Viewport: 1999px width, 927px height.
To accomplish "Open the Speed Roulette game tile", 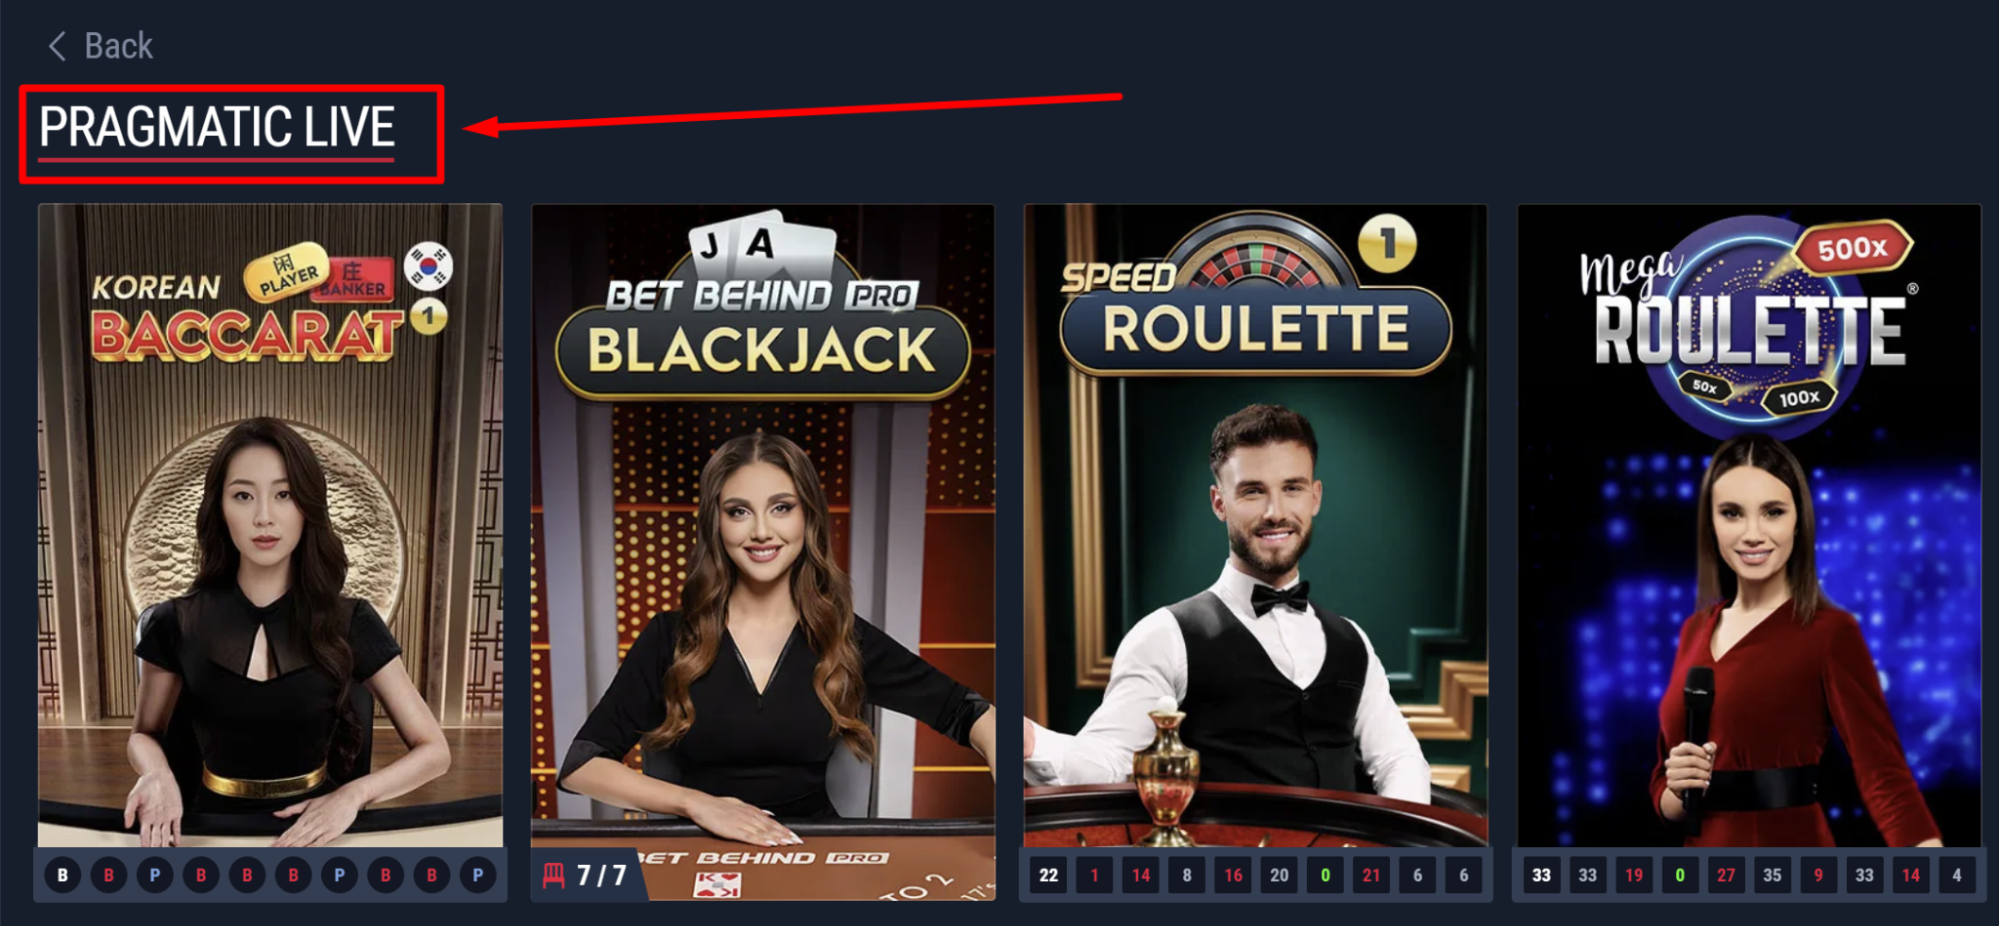I will click(x=1256, y=526).
